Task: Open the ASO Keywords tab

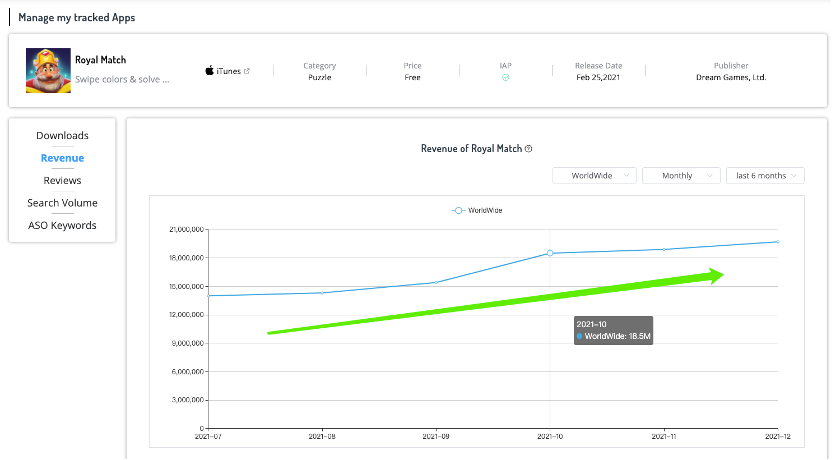Action: 62,225
